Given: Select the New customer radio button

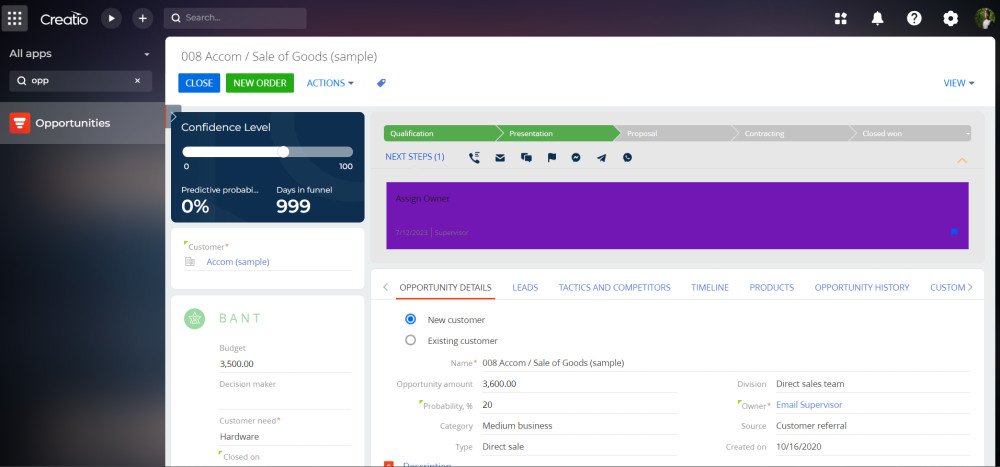Looking at the screenshot, I should (x=411, y=319).
